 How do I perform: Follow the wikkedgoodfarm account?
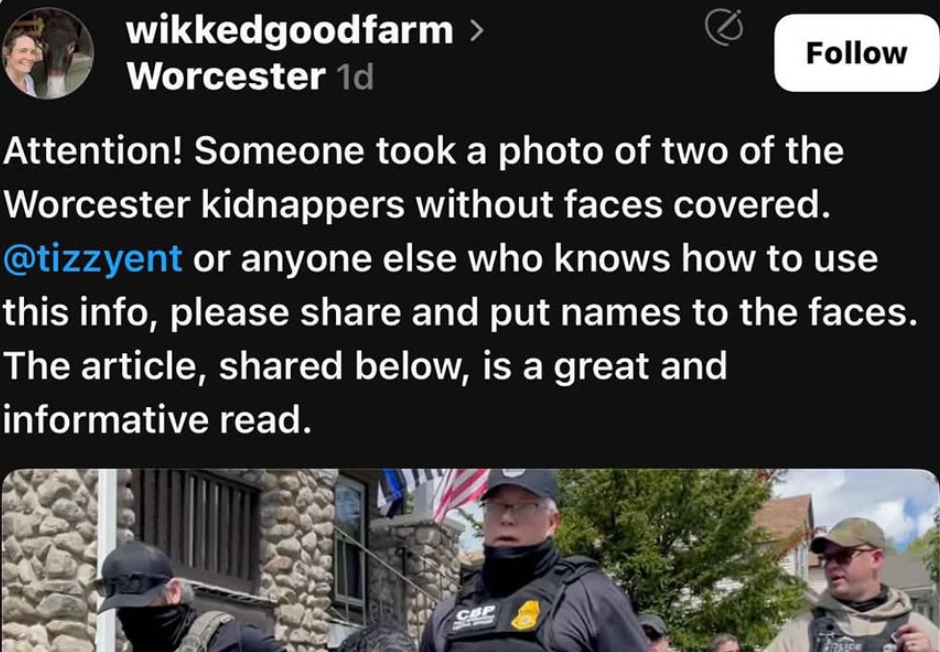pos(856,53)
